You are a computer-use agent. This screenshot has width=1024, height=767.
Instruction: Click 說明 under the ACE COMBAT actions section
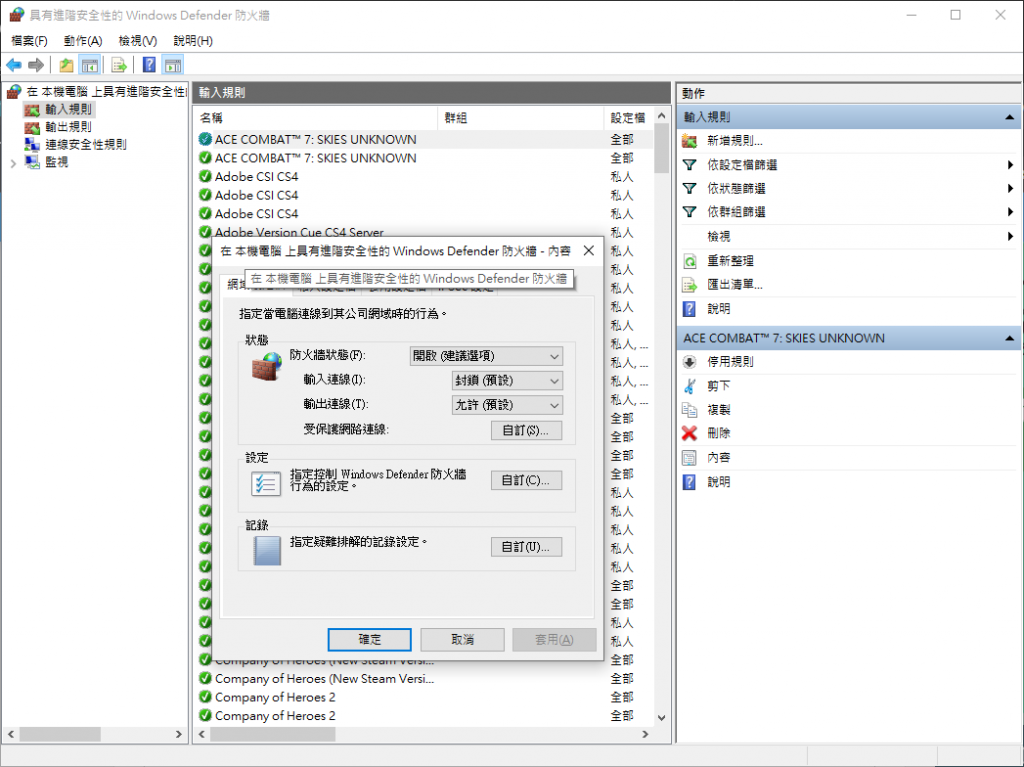click(718, 481)
